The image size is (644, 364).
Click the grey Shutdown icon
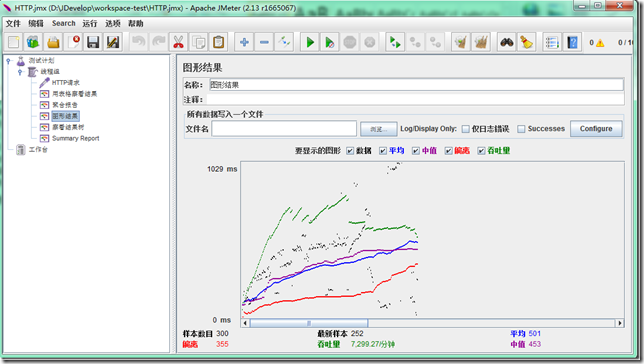[370, 42]
